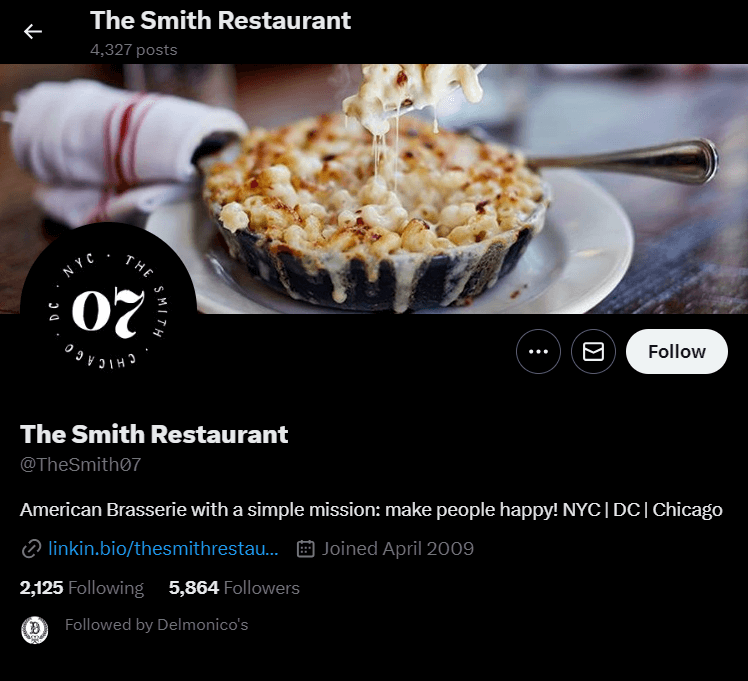Click the @TheSmith07 handle

[x=81, y=464]
